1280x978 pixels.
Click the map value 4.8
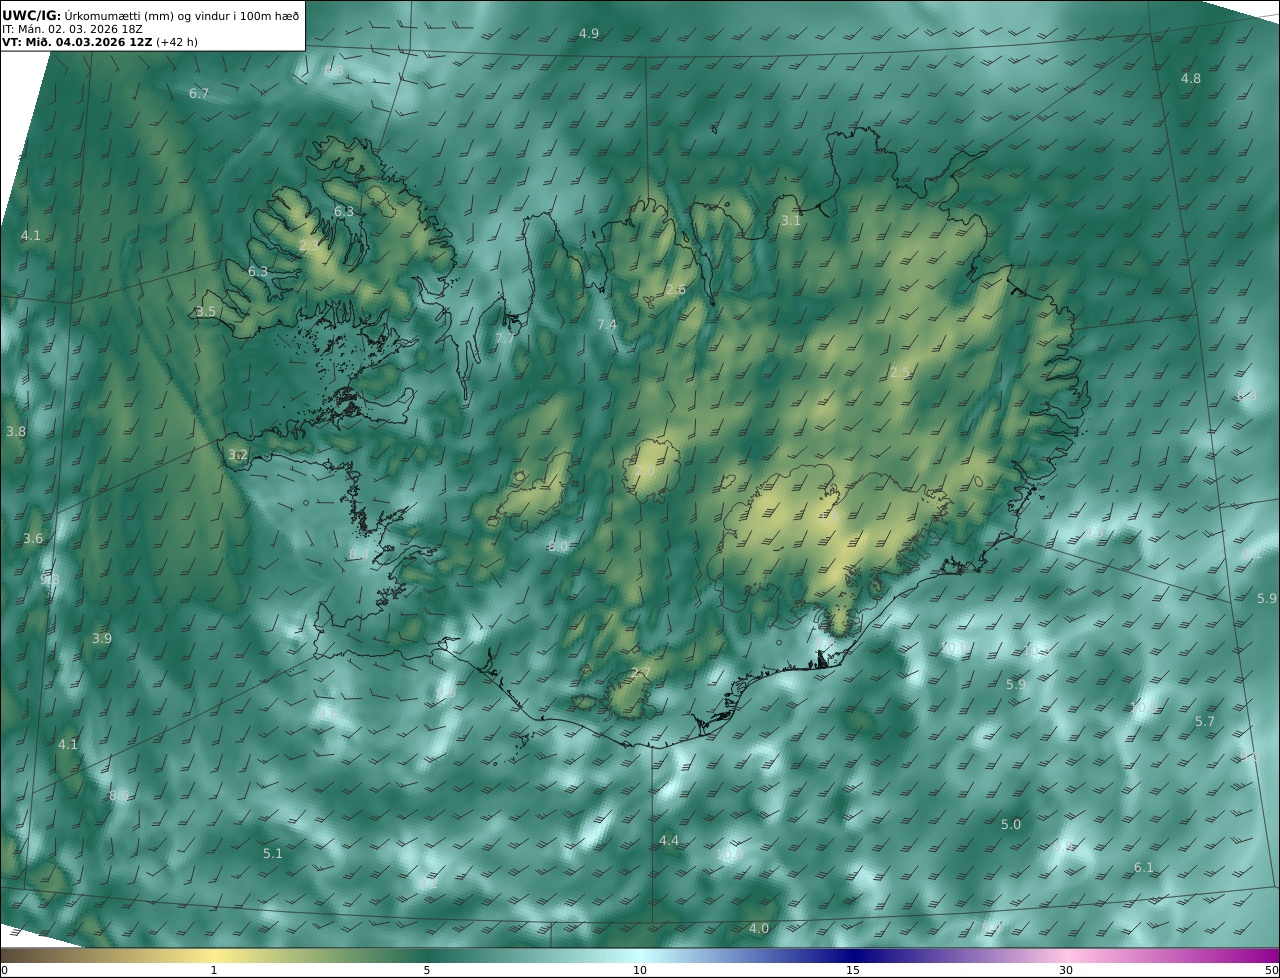tap(1191, 79)
